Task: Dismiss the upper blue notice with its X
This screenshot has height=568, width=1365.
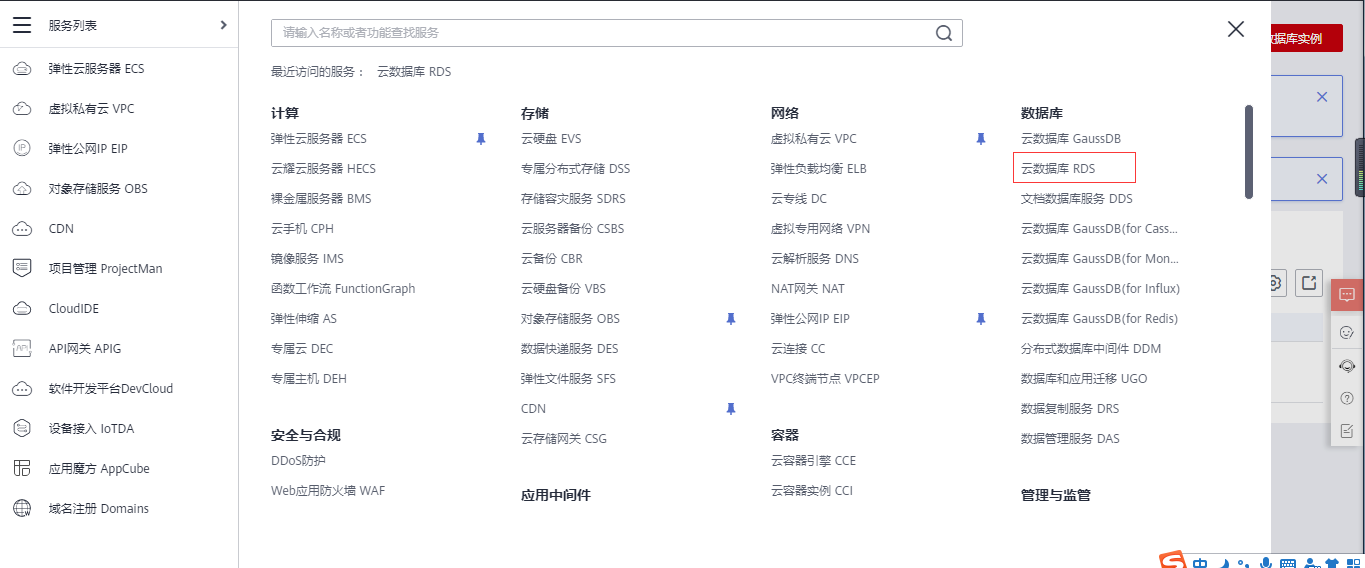Action: [1322, 97]
